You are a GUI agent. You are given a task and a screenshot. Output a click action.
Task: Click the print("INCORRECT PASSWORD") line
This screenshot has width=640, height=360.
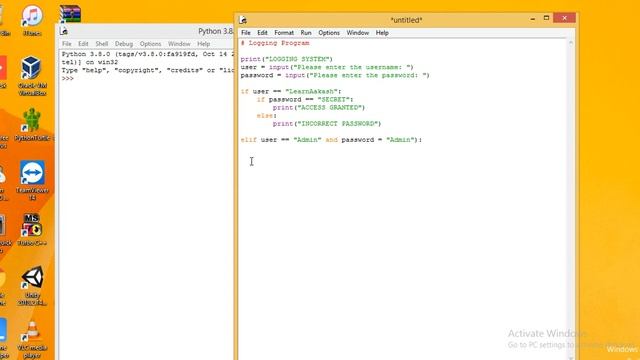click(327, 124)
